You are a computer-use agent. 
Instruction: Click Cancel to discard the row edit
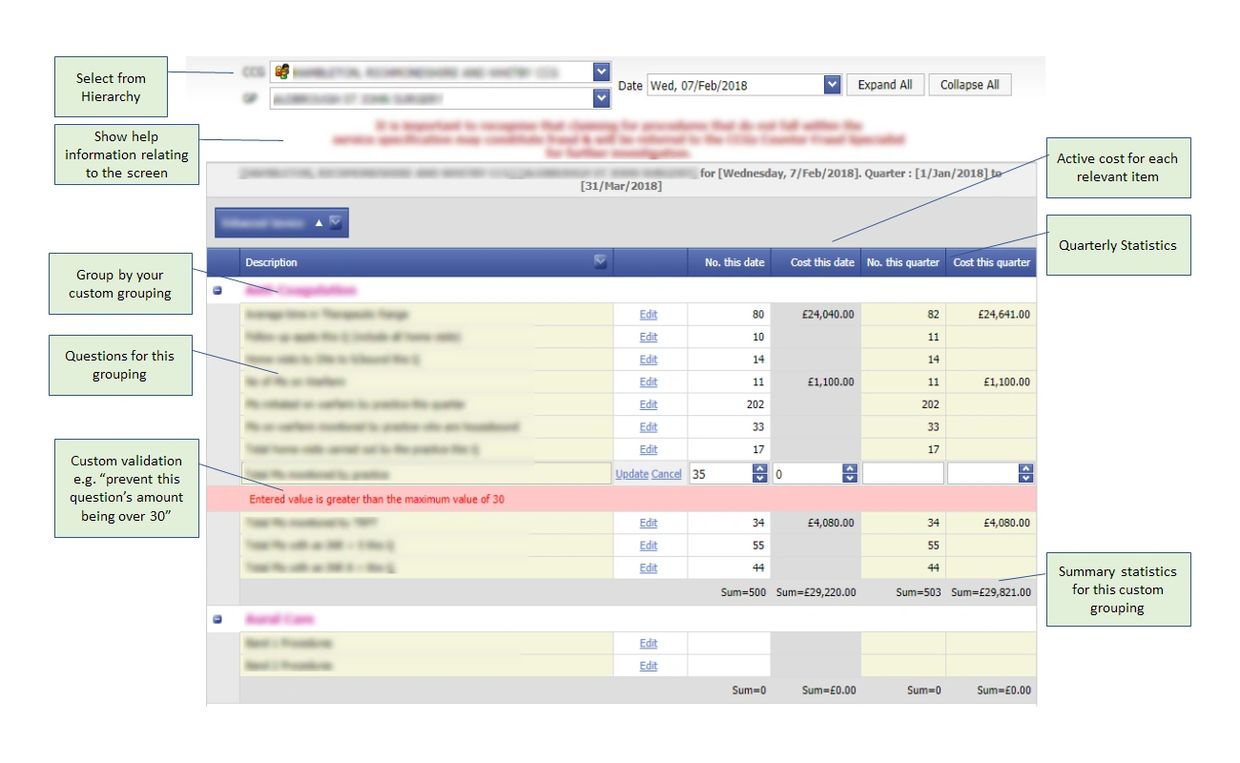665,473
